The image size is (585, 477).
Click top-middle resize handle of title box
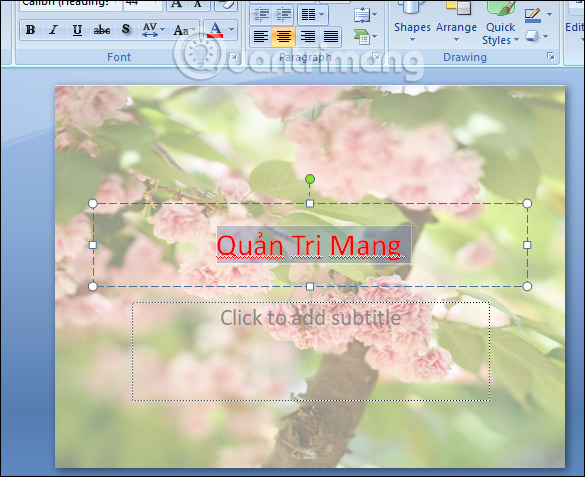coord(310,203)
